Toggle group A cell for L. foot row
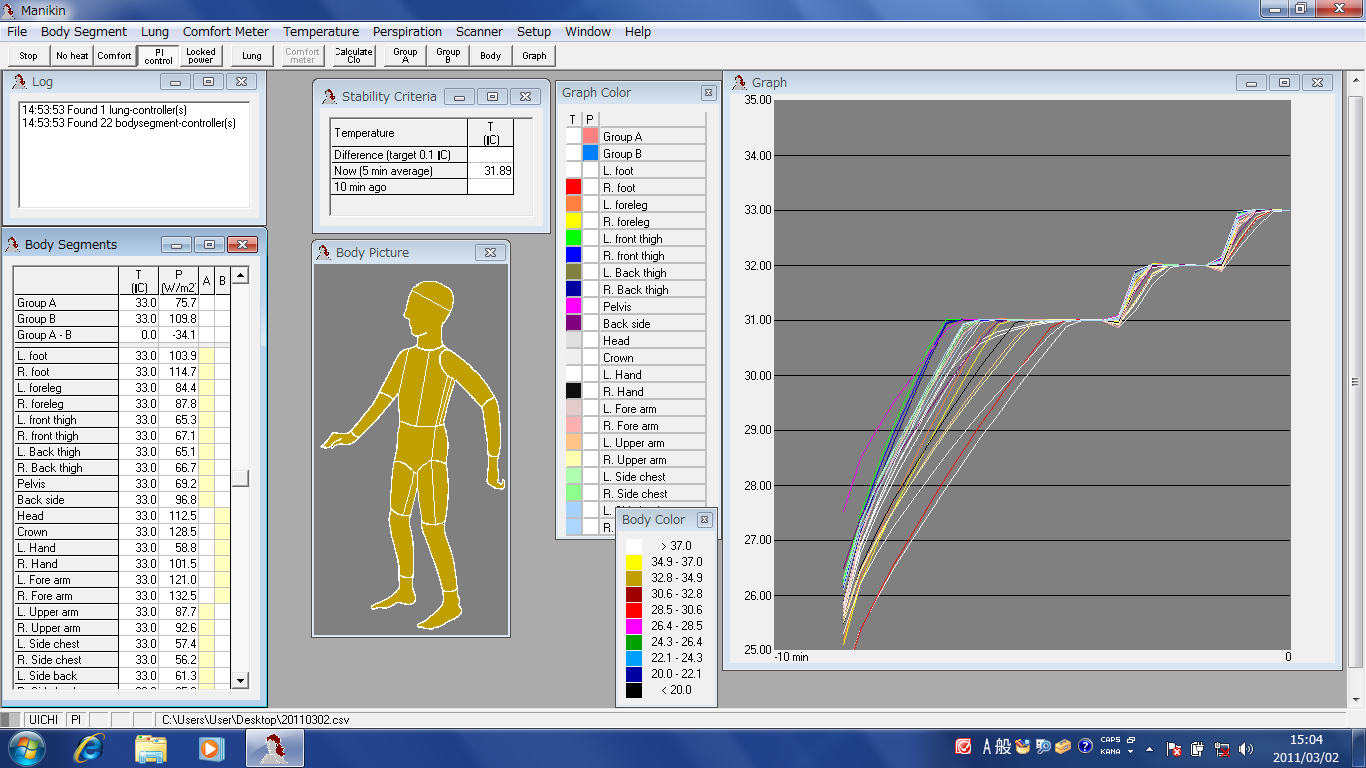 [207, 356]
